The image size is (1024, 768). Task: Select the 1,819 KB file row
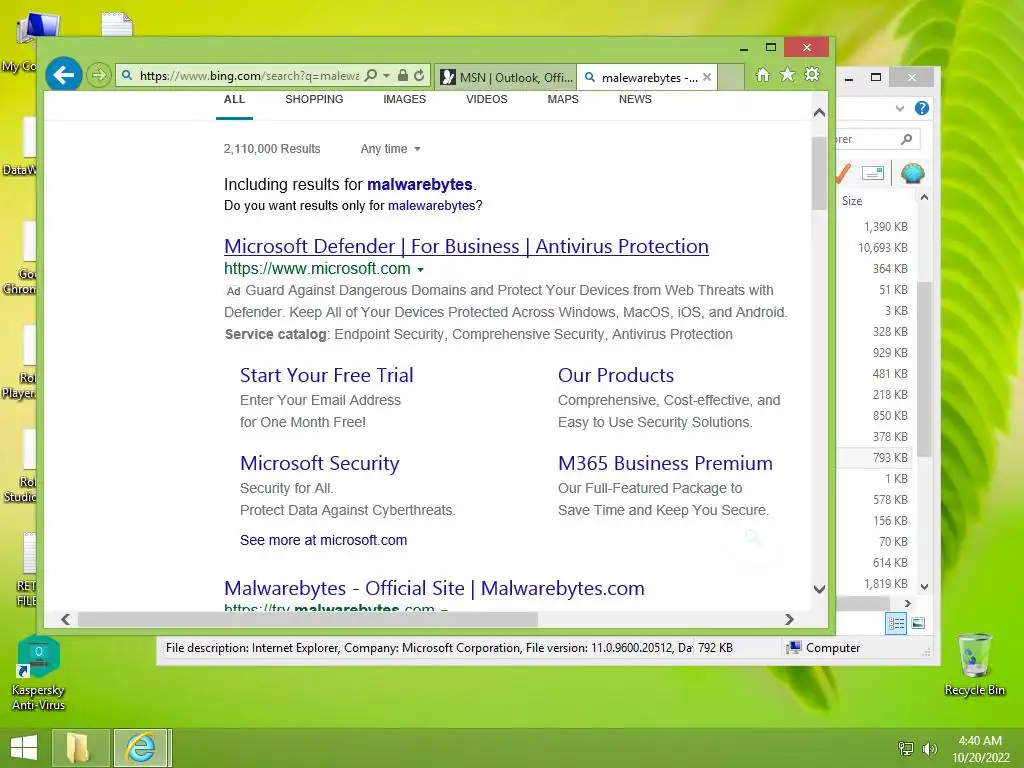pos(875,584)
